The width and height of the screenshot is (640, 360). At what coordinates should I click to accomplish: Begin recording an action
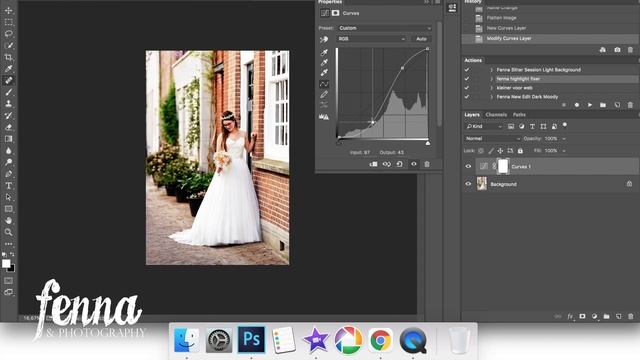pyautogui.click(x=577, y=105)
